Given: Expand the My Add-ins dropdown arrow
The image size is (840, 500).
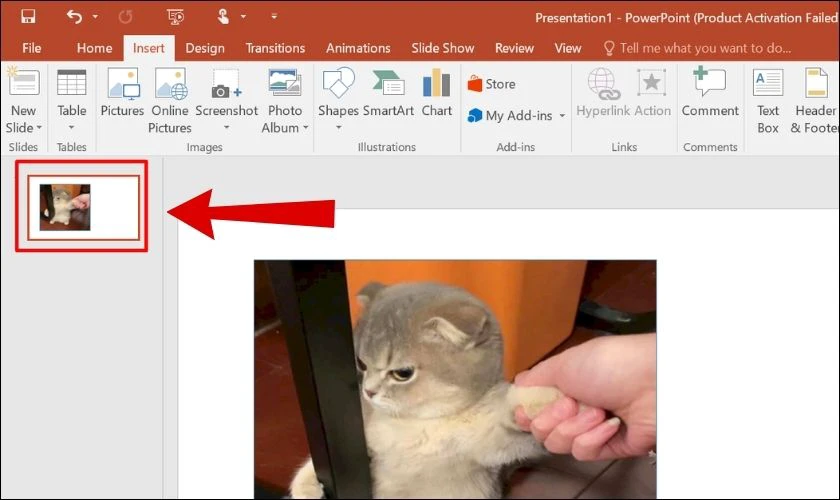Looking at the screenshot, I should click(562, 115).
